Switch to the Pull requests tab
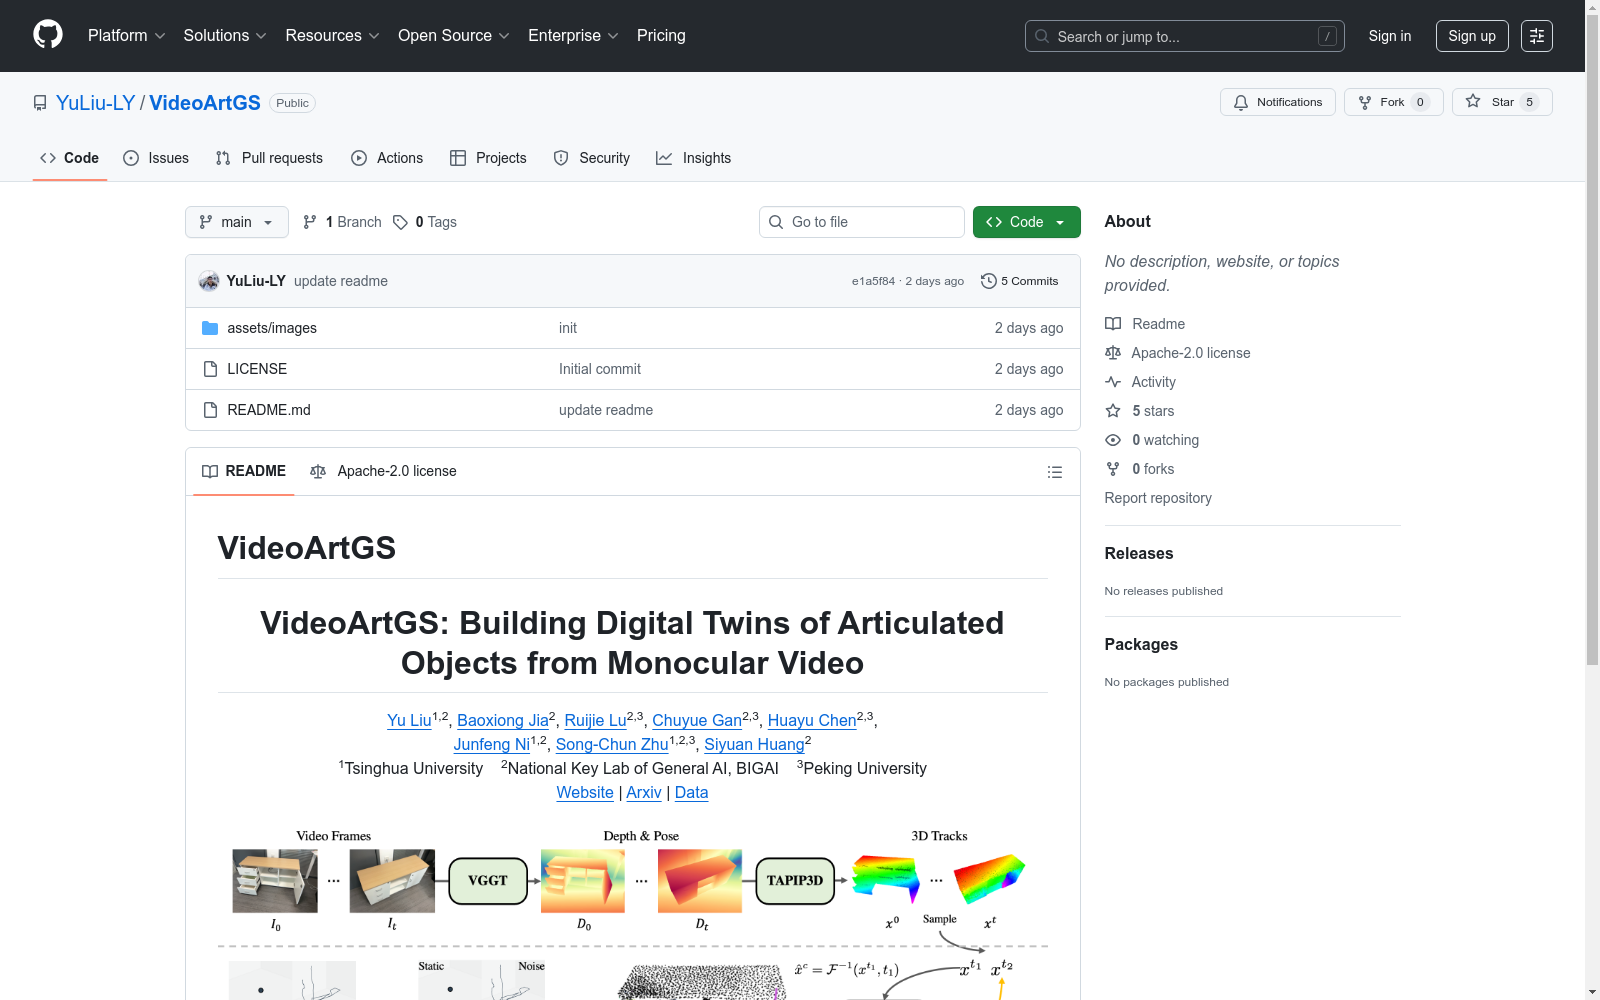 (269, 158)
